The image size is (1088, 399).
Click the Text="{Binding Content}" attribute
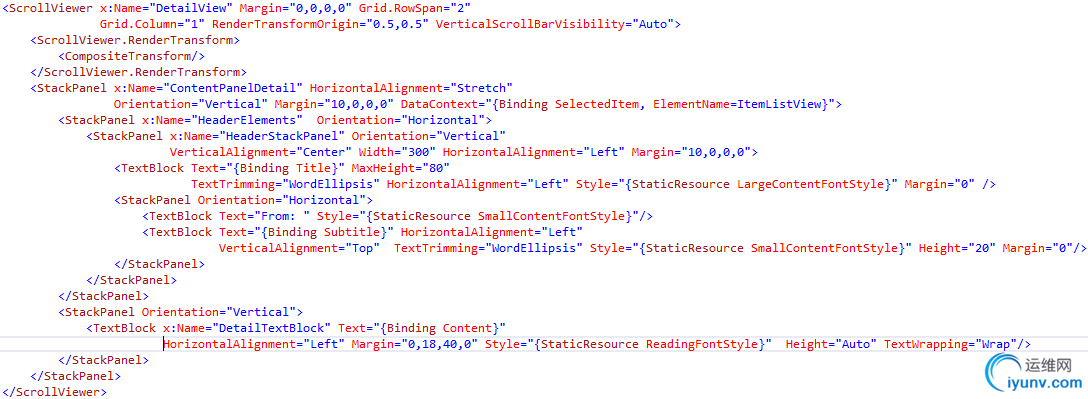(x=422, y=328)
